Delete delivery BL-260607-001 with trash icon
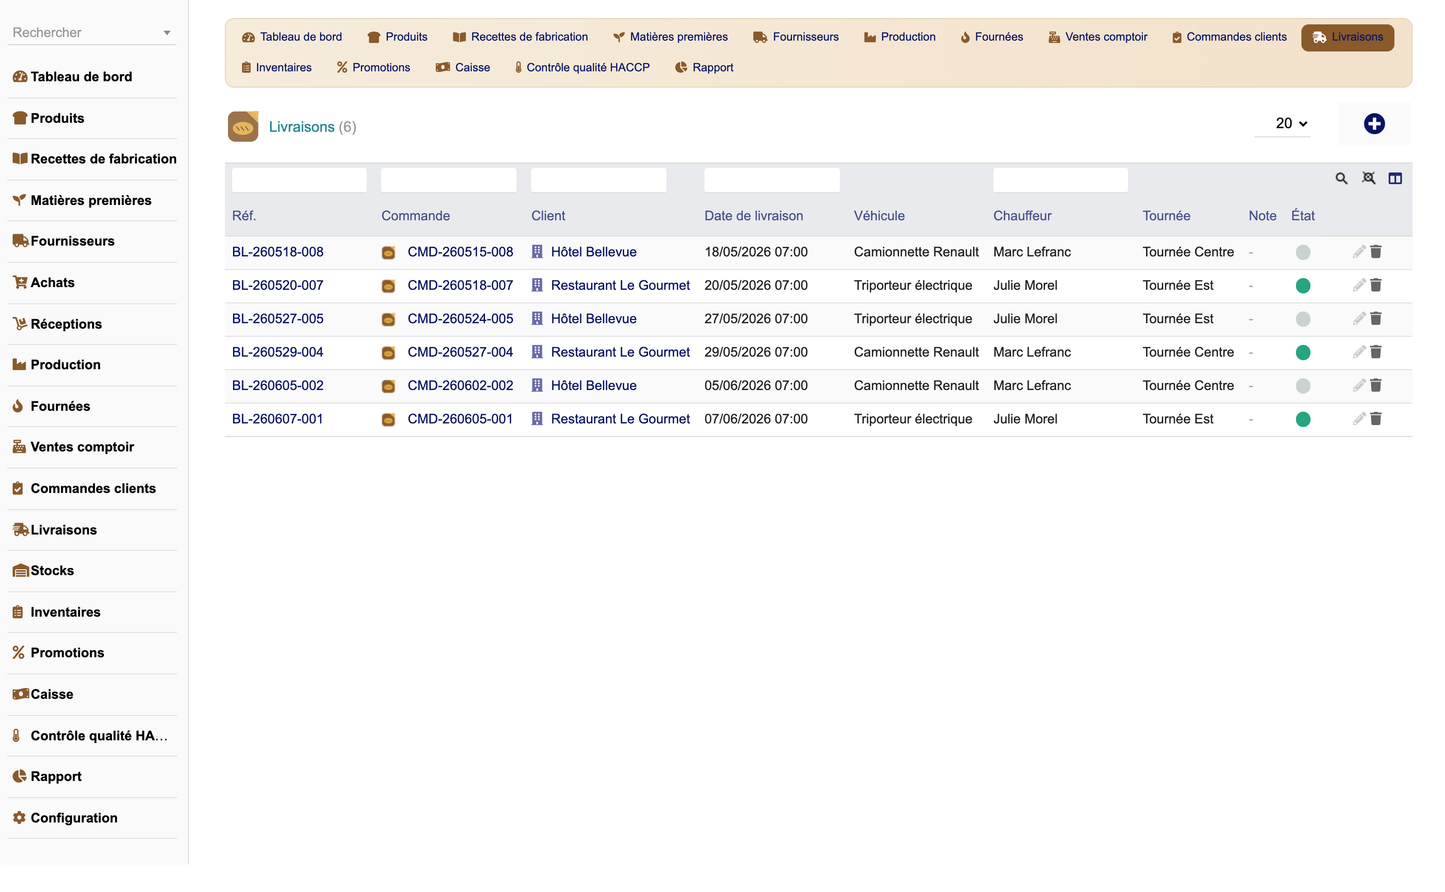The image size is (1445, 892). 1376,419
